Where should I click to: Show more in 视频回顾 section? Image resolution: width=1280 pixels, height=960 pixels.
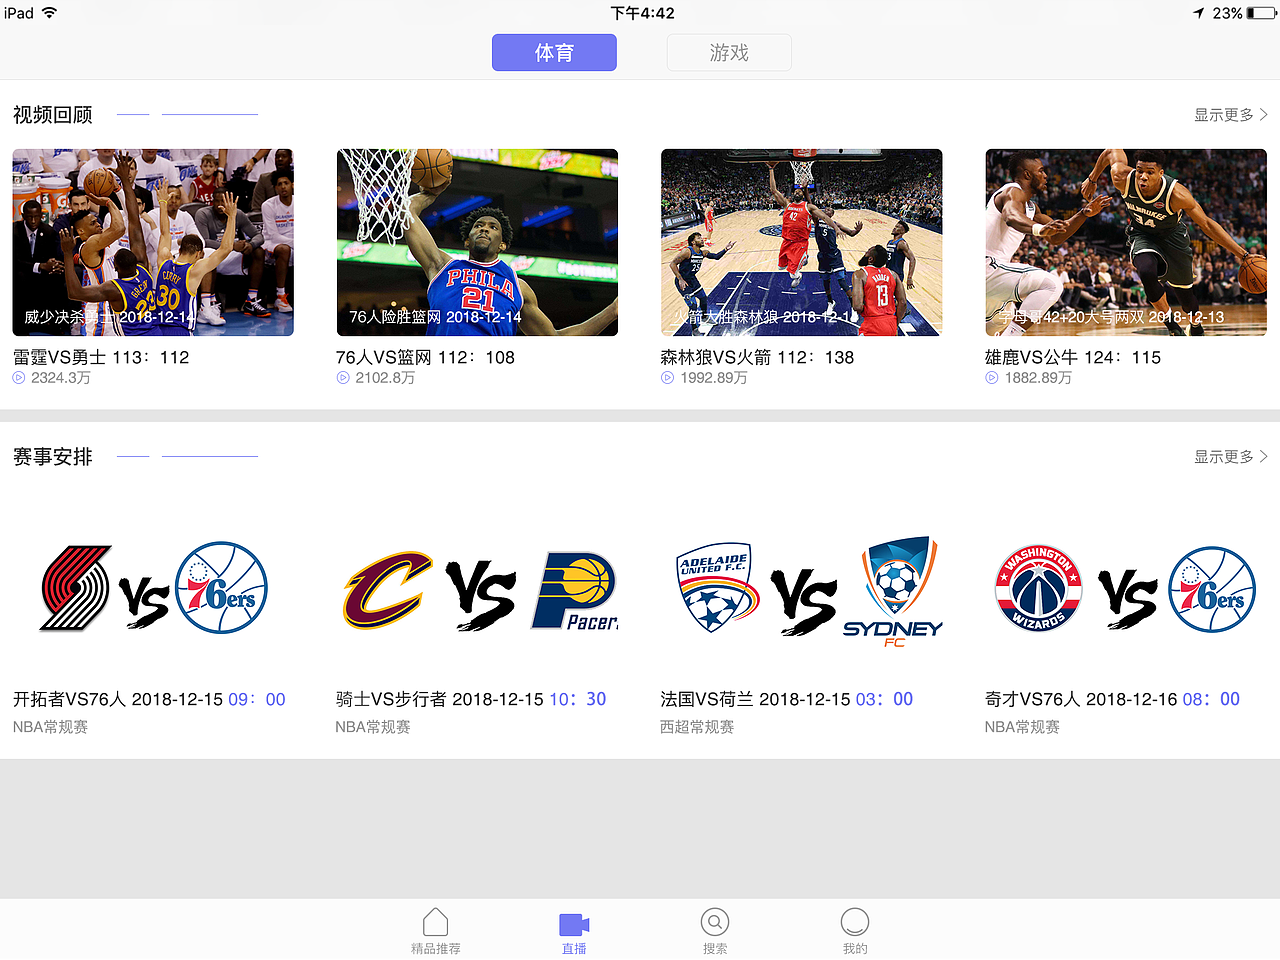coord(1231,115)
